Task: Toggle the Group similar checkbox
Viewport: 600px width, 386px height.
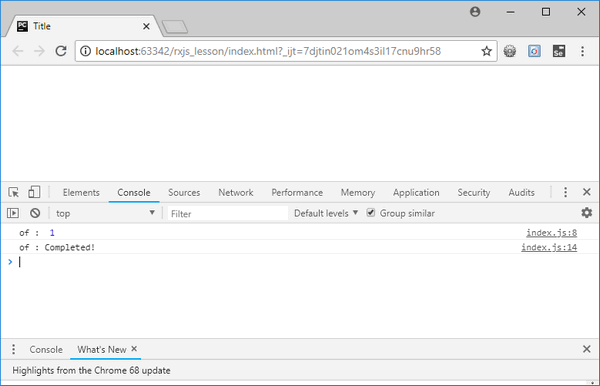Action: [x=370, y=212]
